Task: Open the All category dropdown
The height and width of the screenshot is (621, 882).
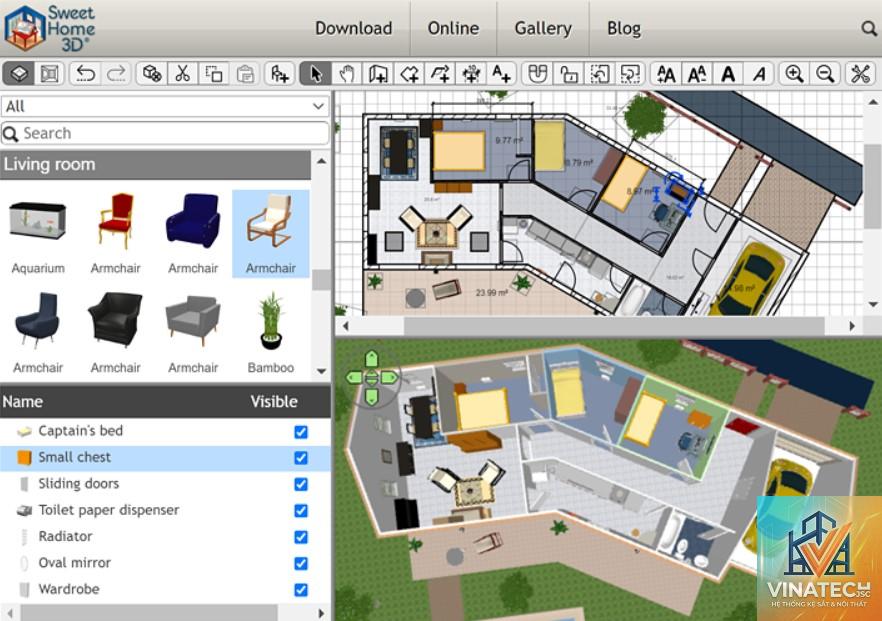Action: 165,106
